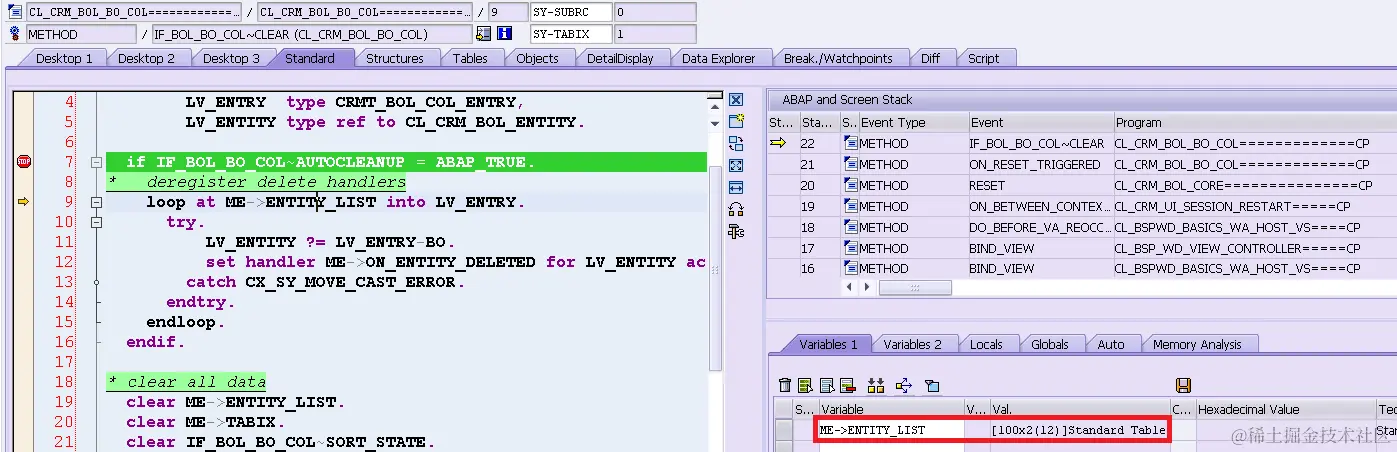Select the Variables 1 tab
1397x452 pixels.
pyautogui.click(x=828, y=344)
